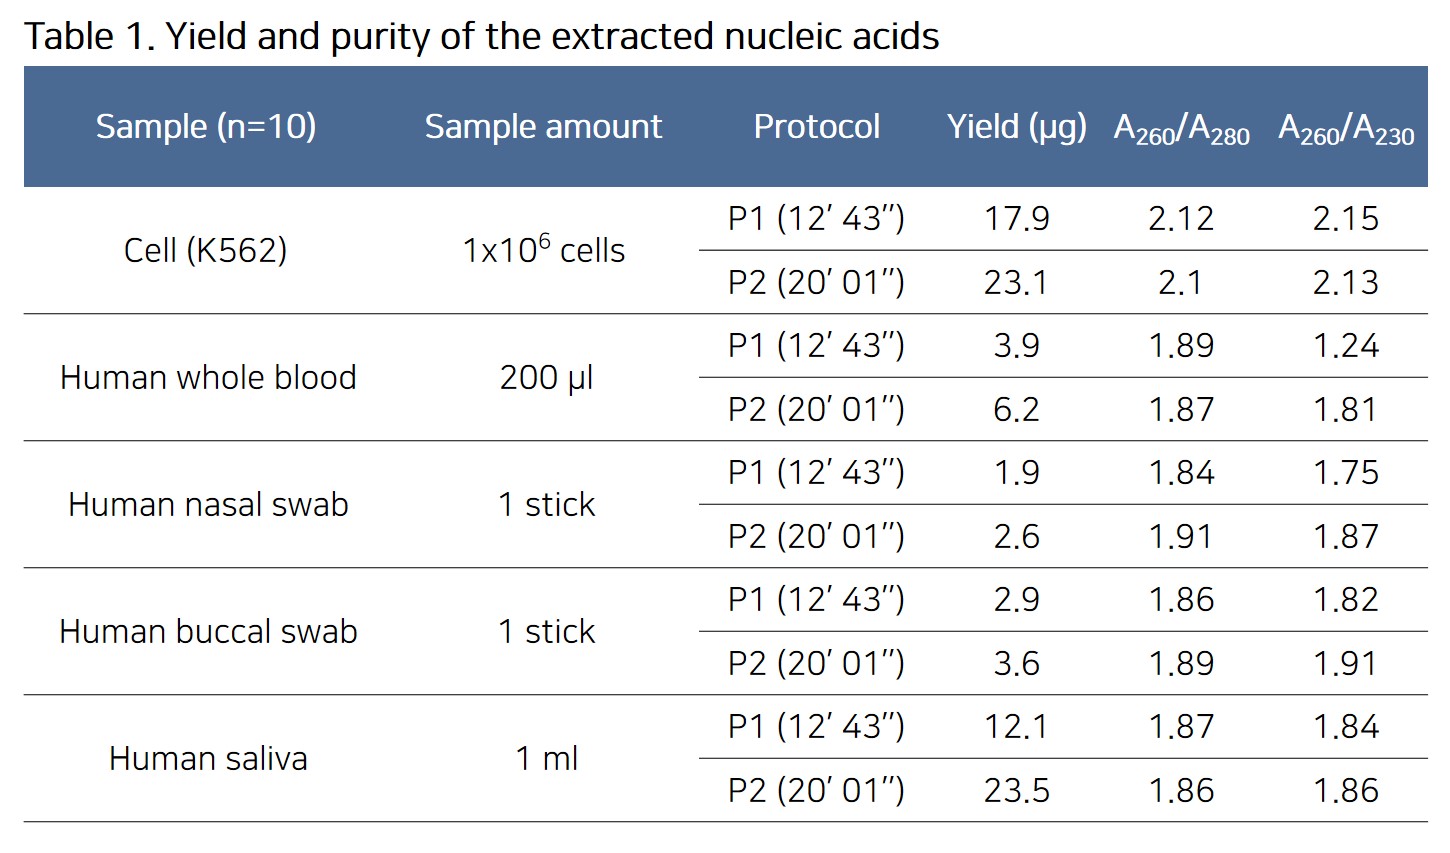Click the Yield (µg) column header

coord(1016,127)
